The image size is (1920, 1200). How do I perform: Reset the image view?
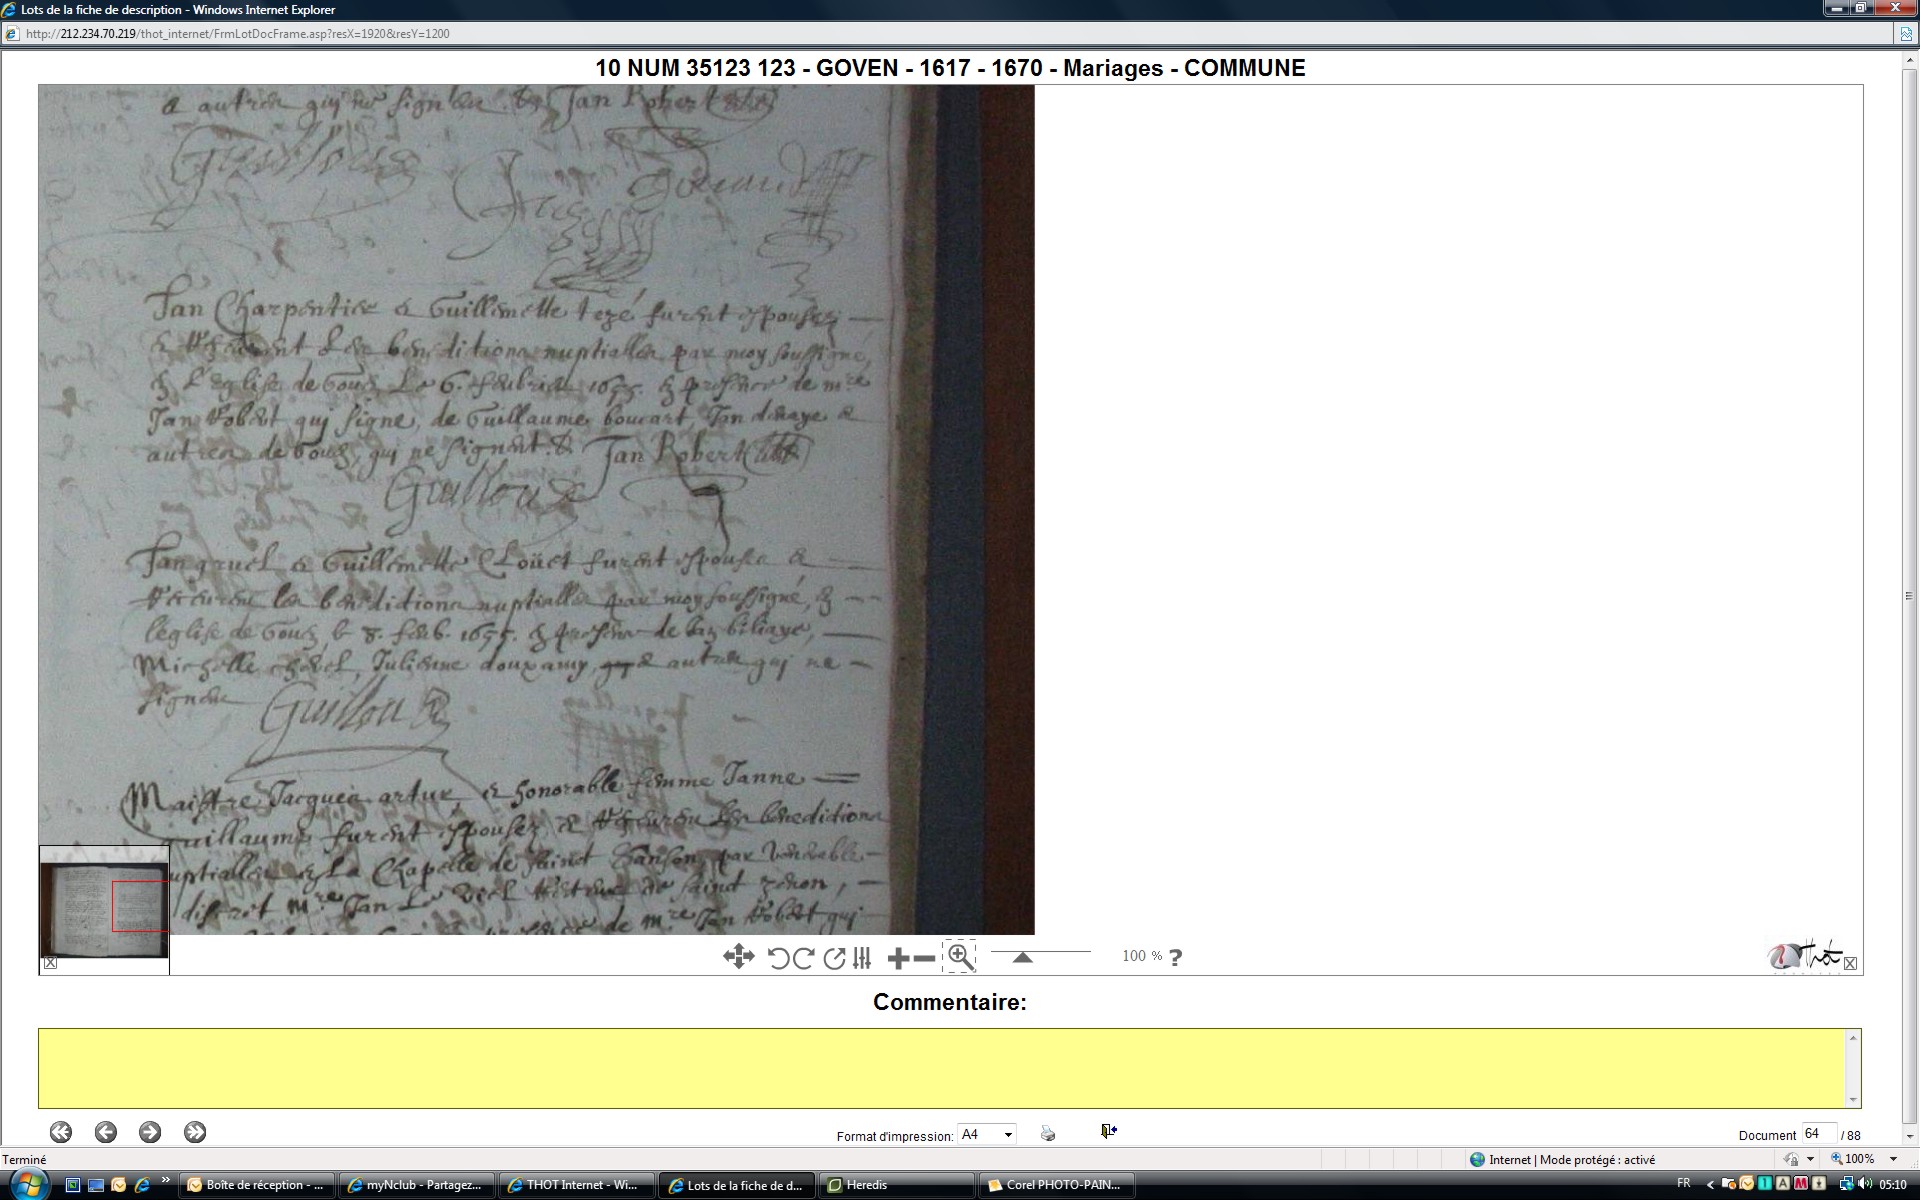point(834,958)
